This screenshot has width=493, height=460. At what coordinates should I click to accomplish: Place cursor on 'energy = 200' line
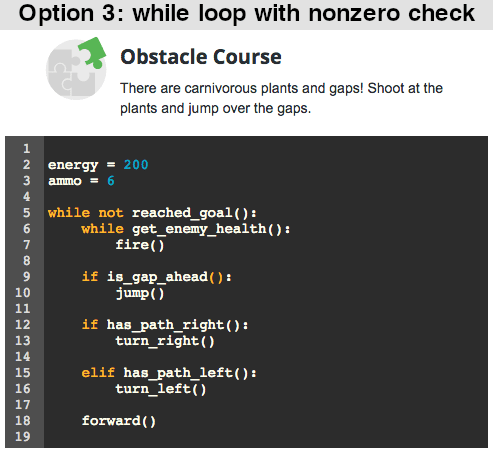(x=98, y=165)
